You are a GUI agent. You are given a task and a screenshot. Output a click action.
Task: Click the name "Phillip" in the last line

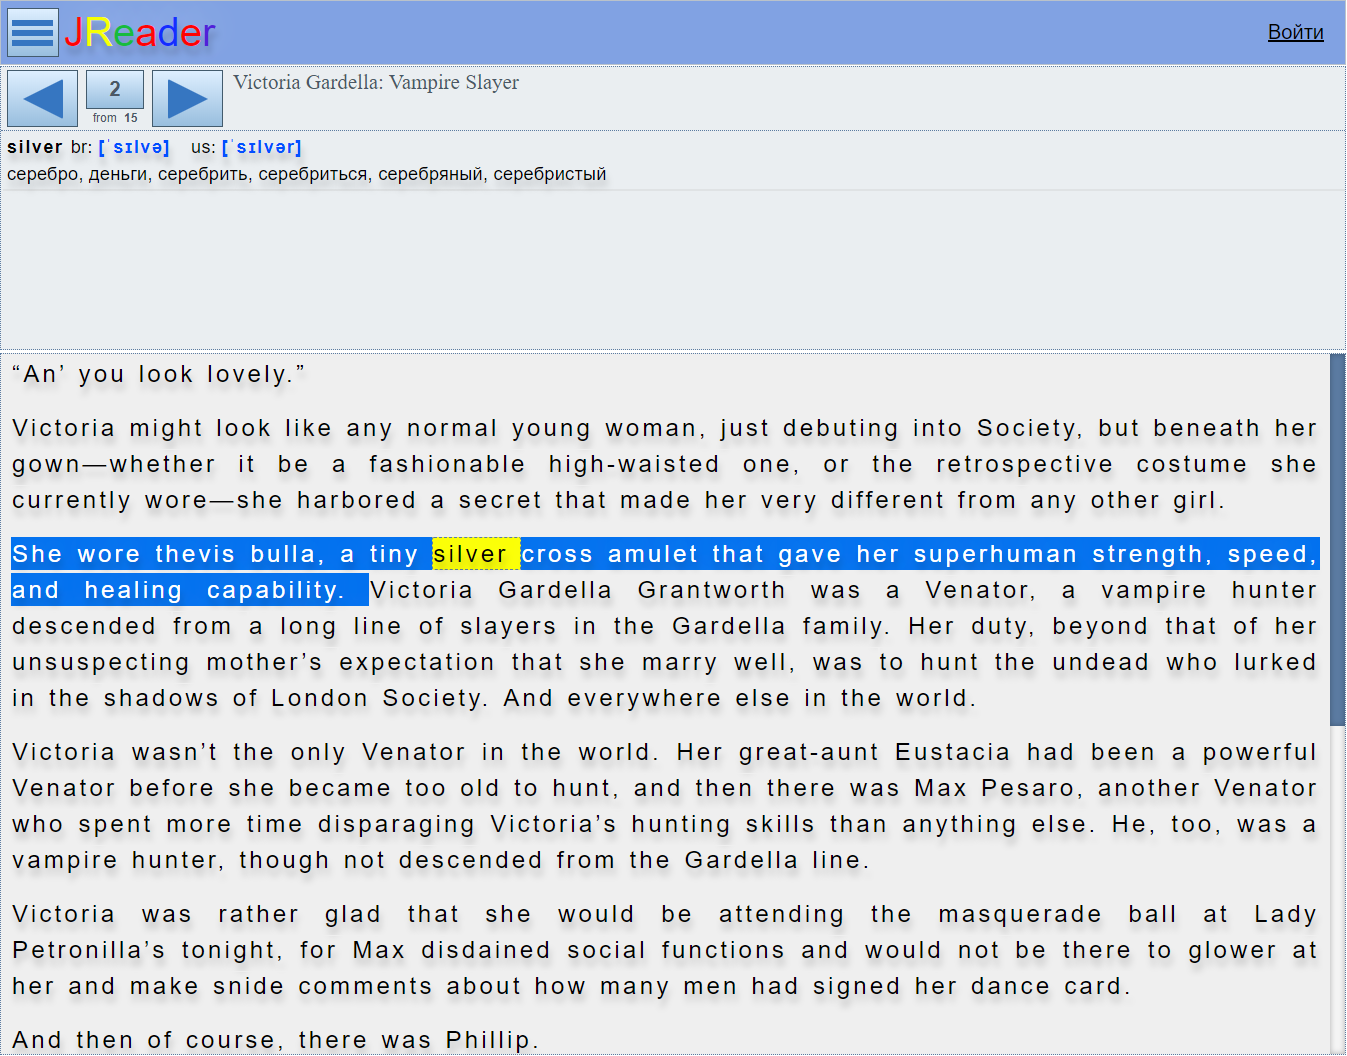pyautogui.click(x=488, y=1040)
